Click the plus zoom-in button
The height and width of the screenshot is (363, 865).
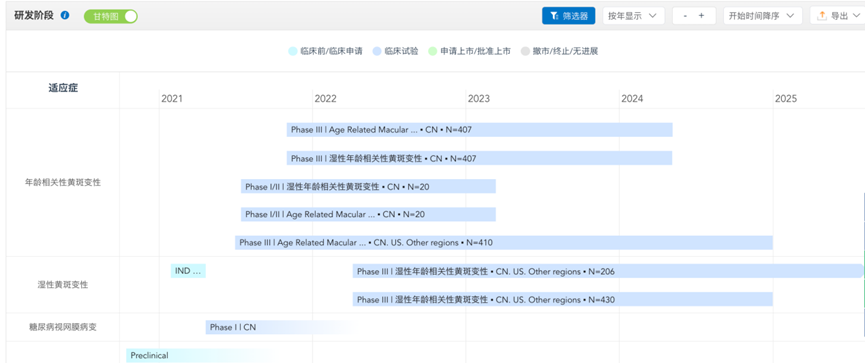(701, 16)
